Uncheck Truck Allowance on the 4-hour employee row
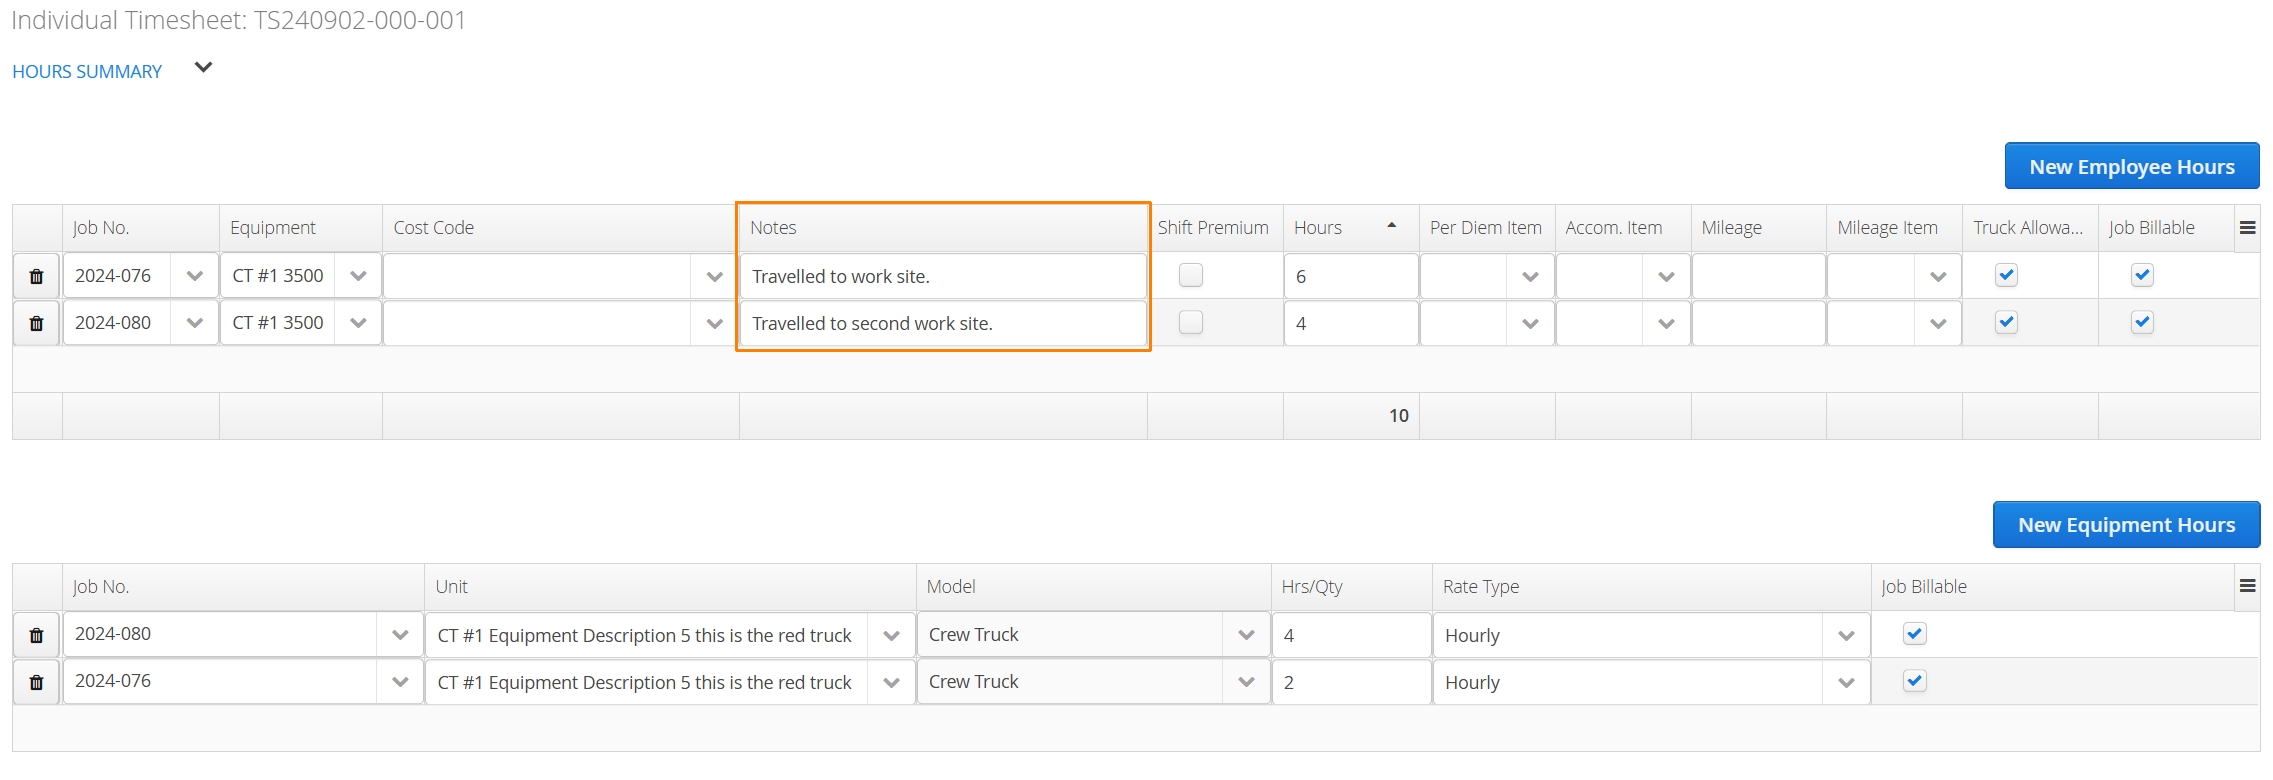 (2006, 322)
